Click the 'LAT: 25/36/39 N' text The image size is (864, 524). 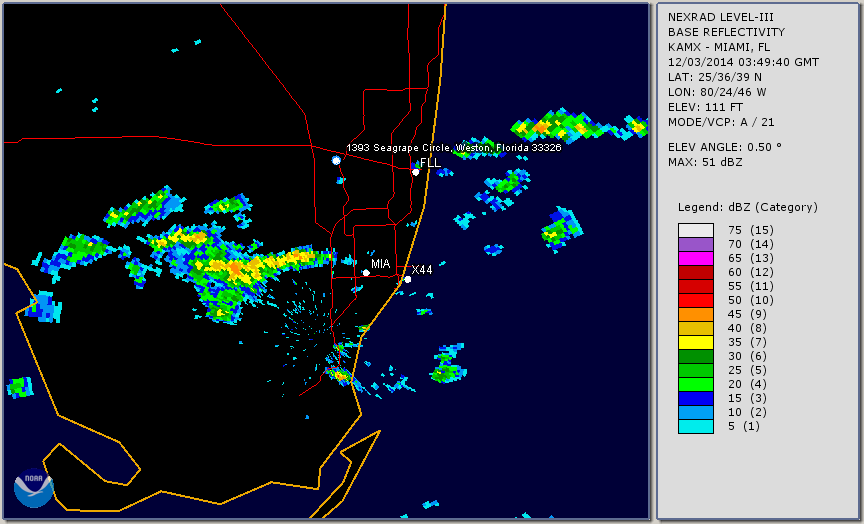coord(715,77)
